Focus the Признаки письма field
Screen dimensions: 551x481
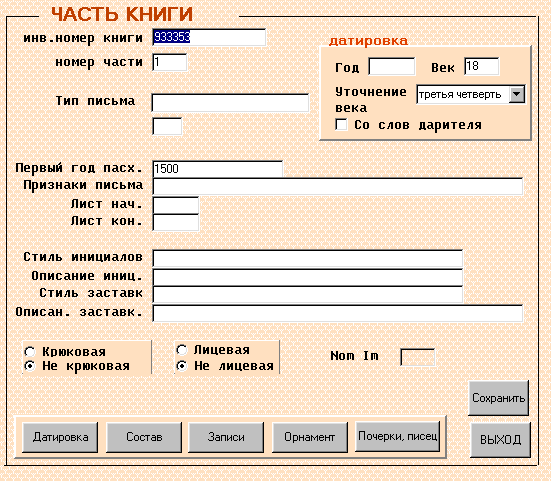pos(338,186)
